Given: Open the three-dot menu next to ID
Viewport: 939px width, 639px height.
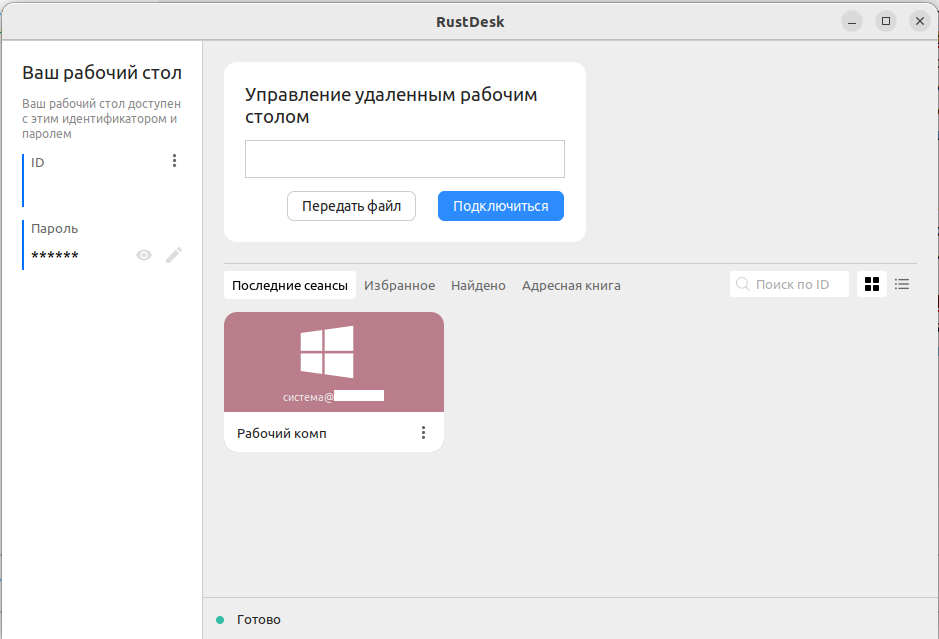Looking at the screenshot, I should click(x=175, y=161).
